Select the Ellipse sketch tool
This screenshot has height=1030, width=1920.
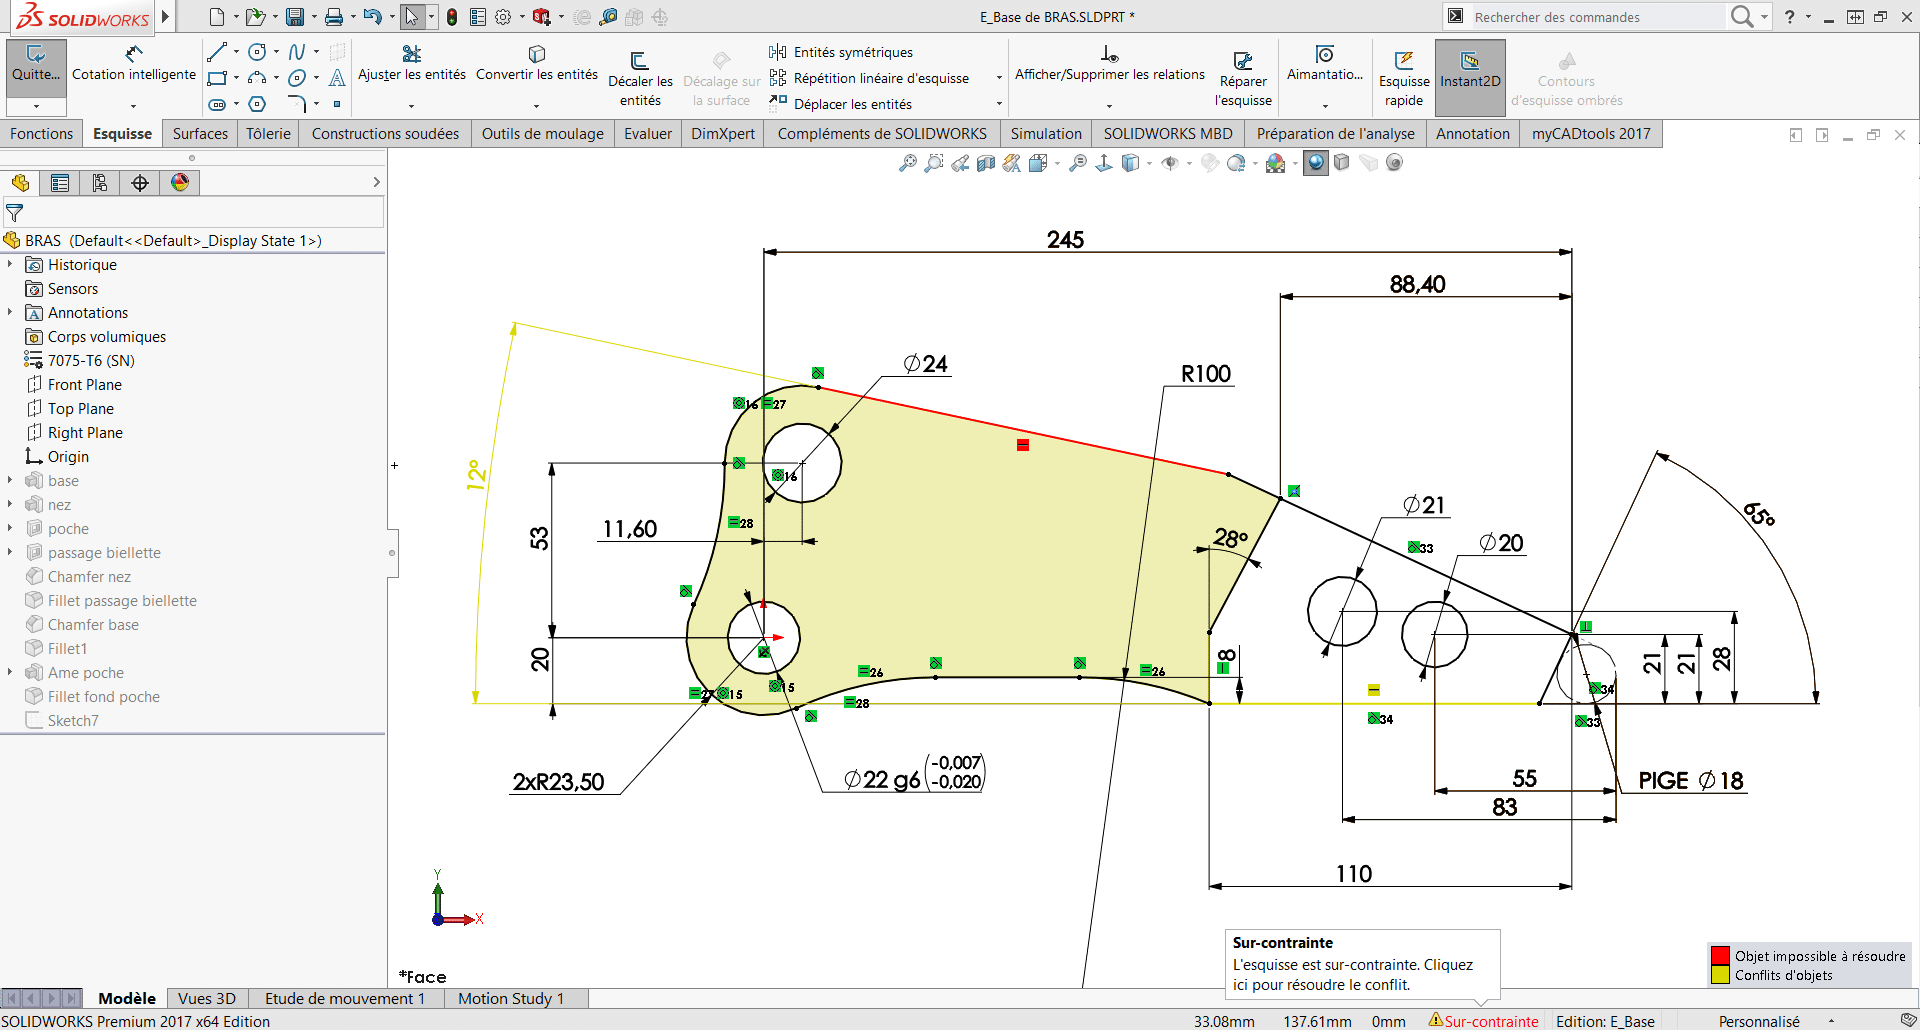[x=297, y=78]
